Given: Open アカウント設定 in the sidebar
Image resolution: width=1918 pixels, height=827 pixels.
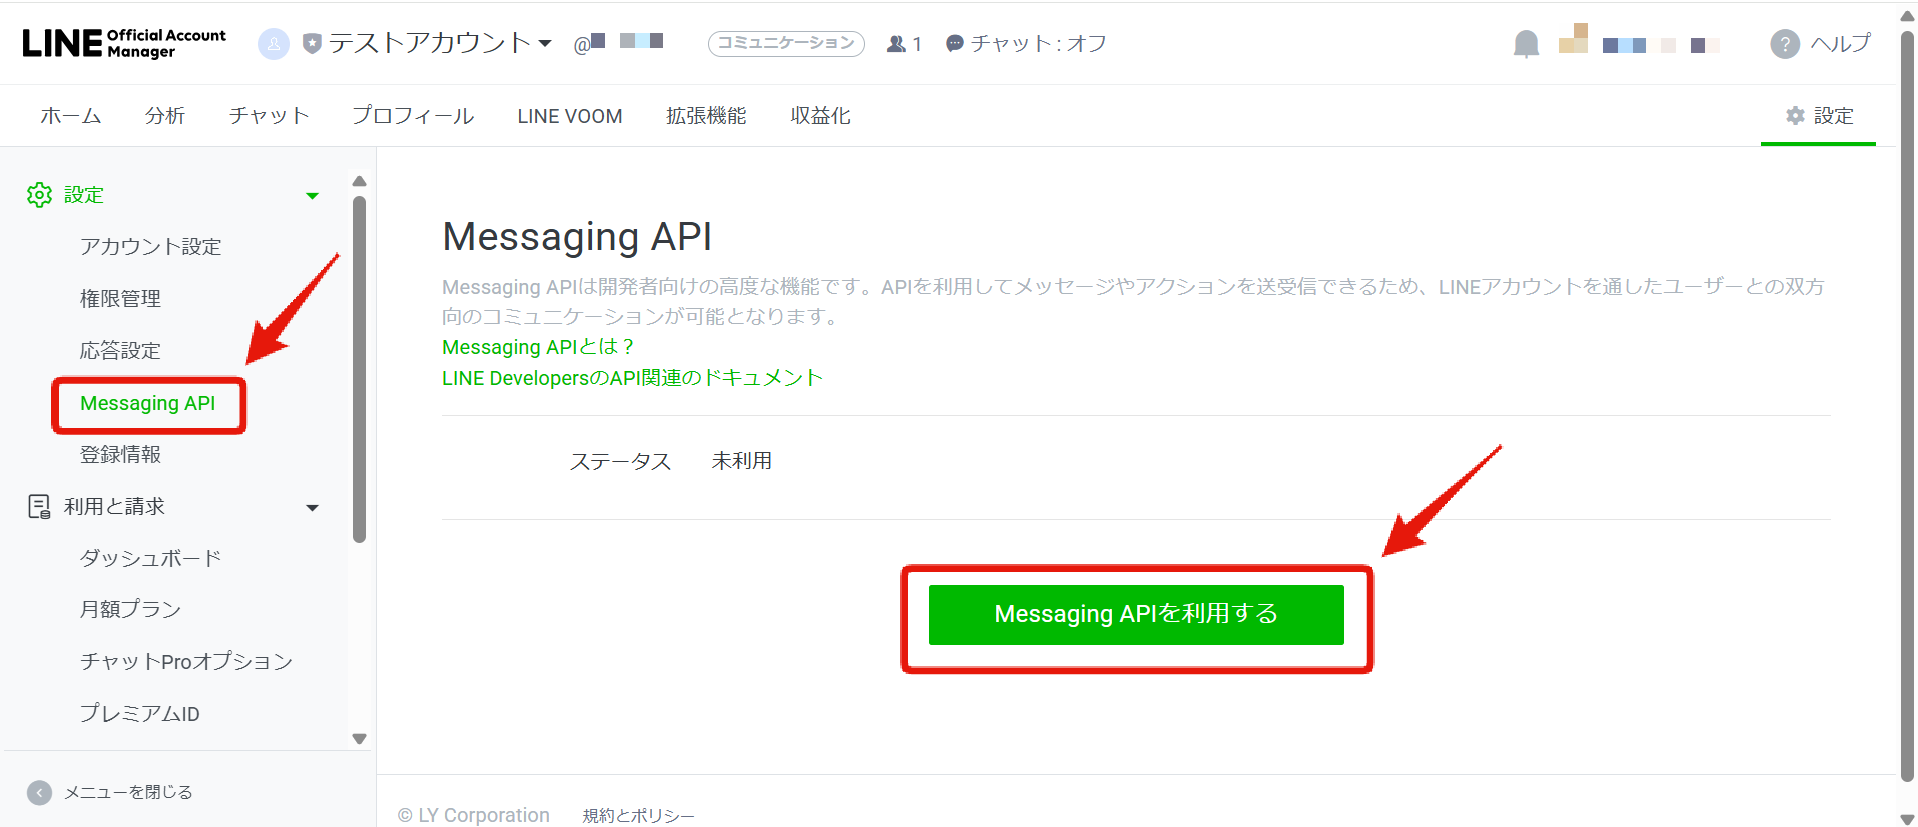Looking at the screenshot, I should (151, 247).
